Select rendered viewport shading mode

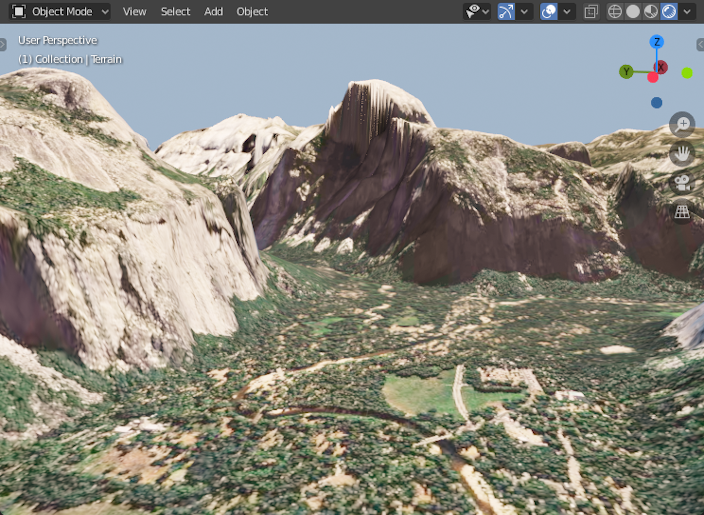pos(669,12)
